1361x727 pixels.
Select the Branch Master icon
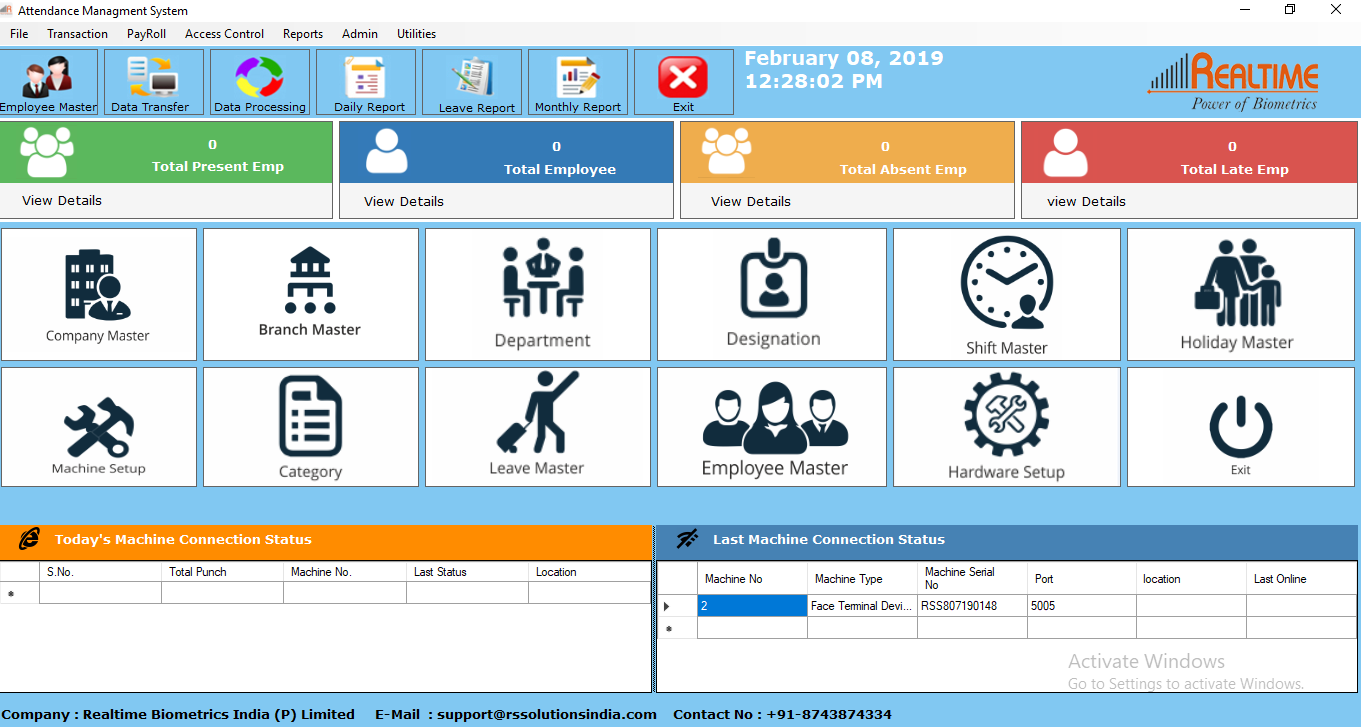tap(310, 293)
